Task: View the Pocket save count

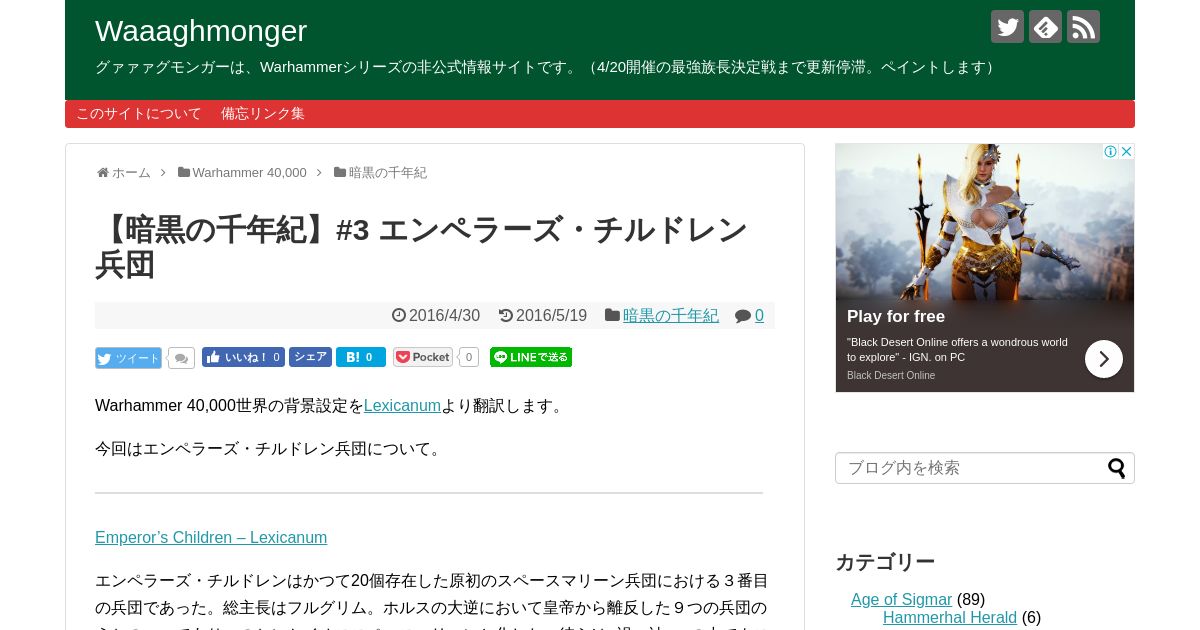Action: [468, 357]
